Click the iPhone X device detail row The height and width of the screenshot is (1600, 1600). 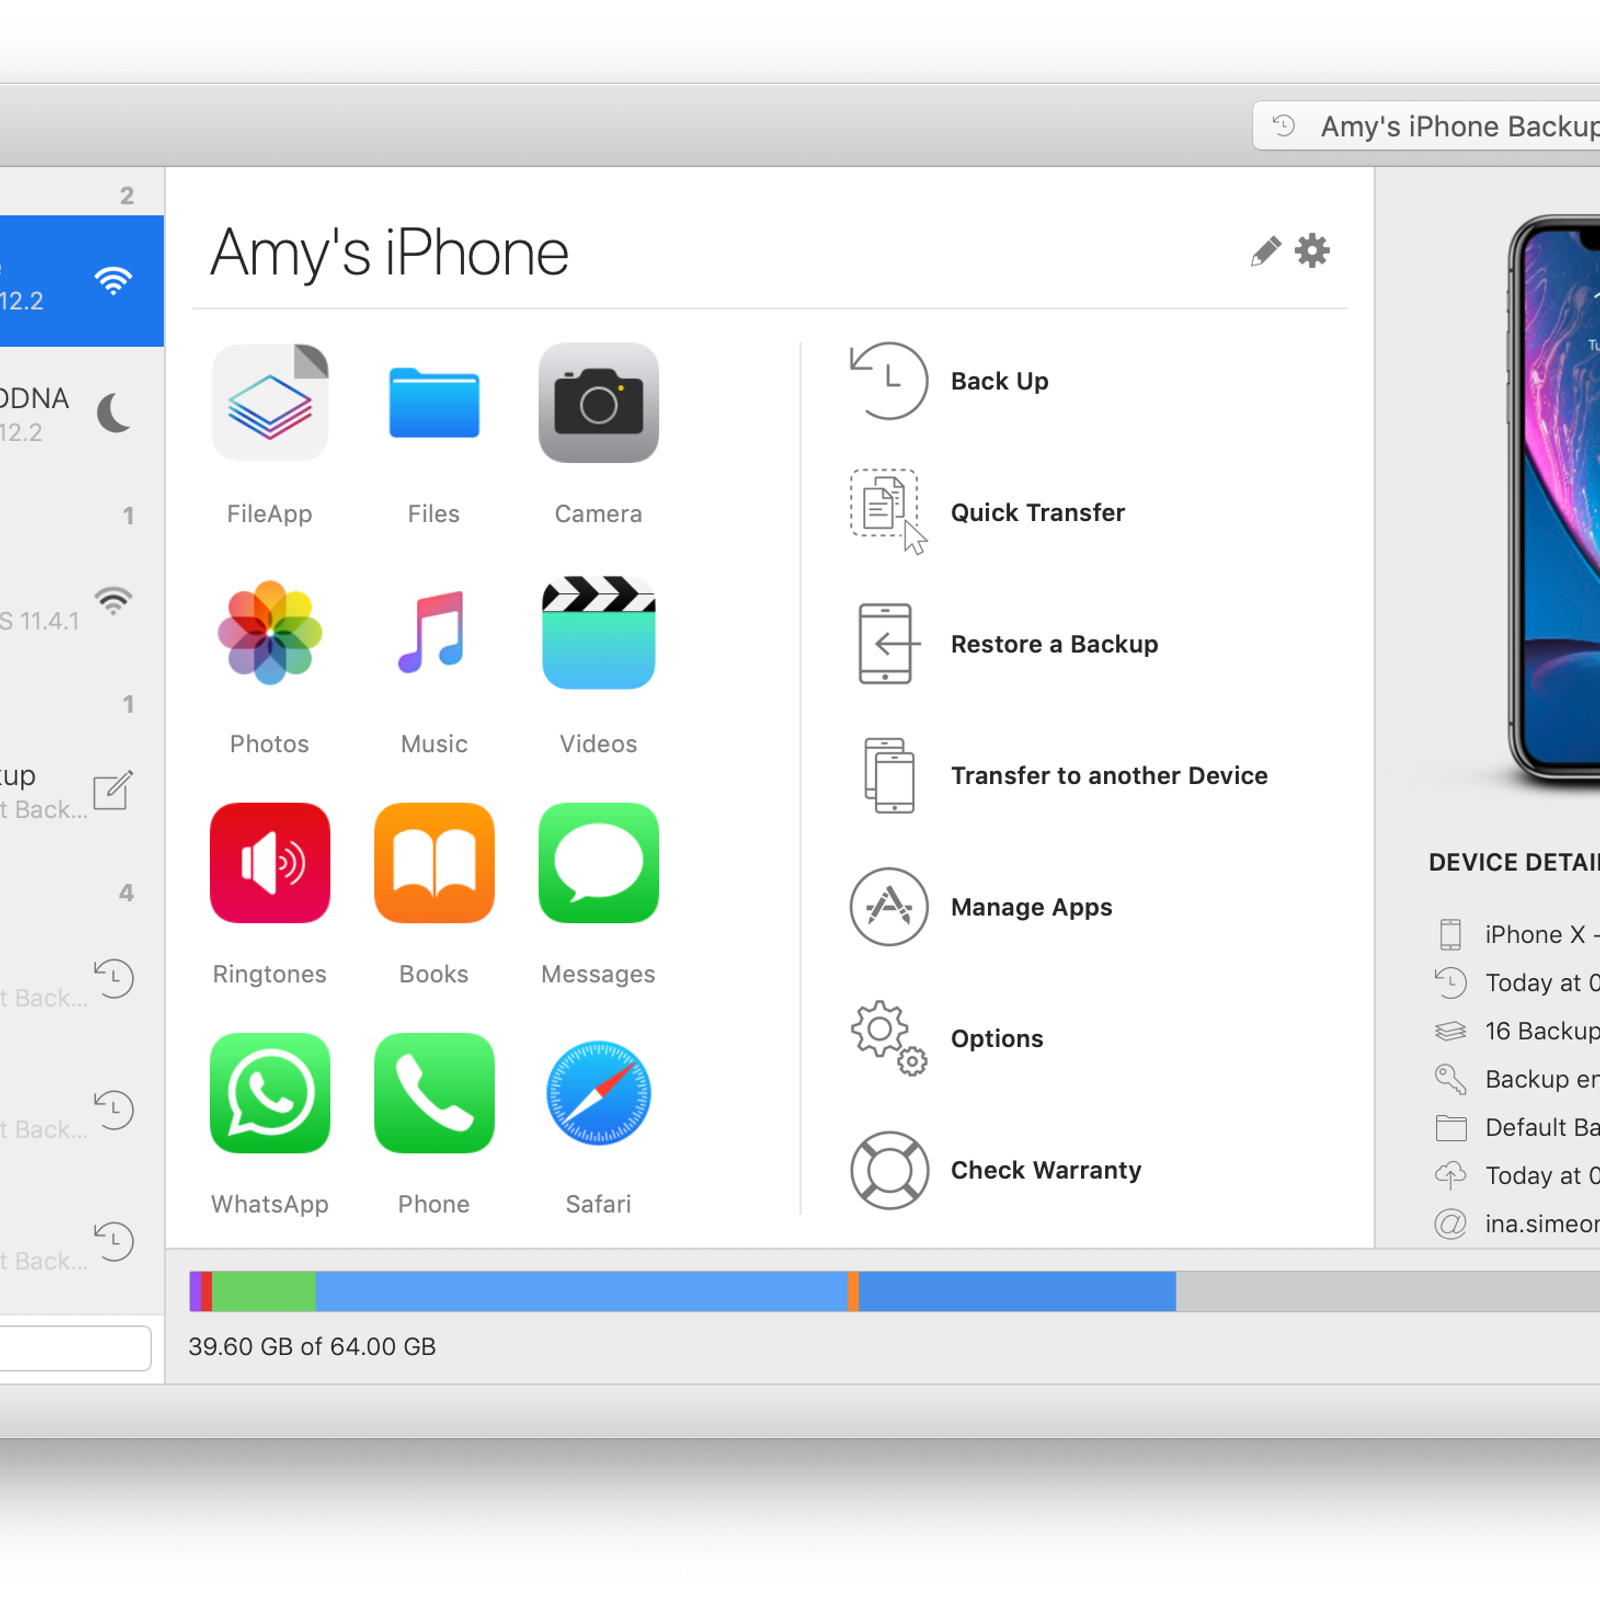tap(1516, 934)
